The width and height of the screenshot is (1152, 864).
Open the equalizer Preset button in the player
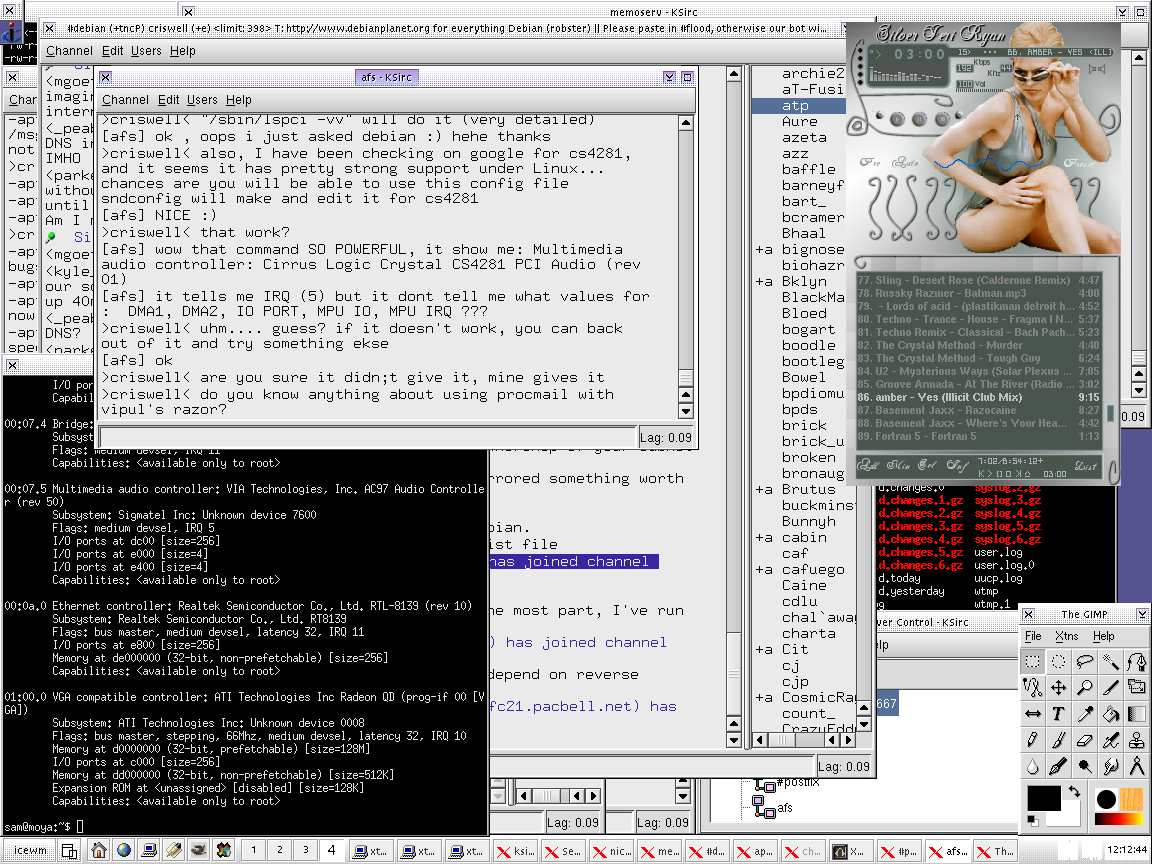[1079, 163]
